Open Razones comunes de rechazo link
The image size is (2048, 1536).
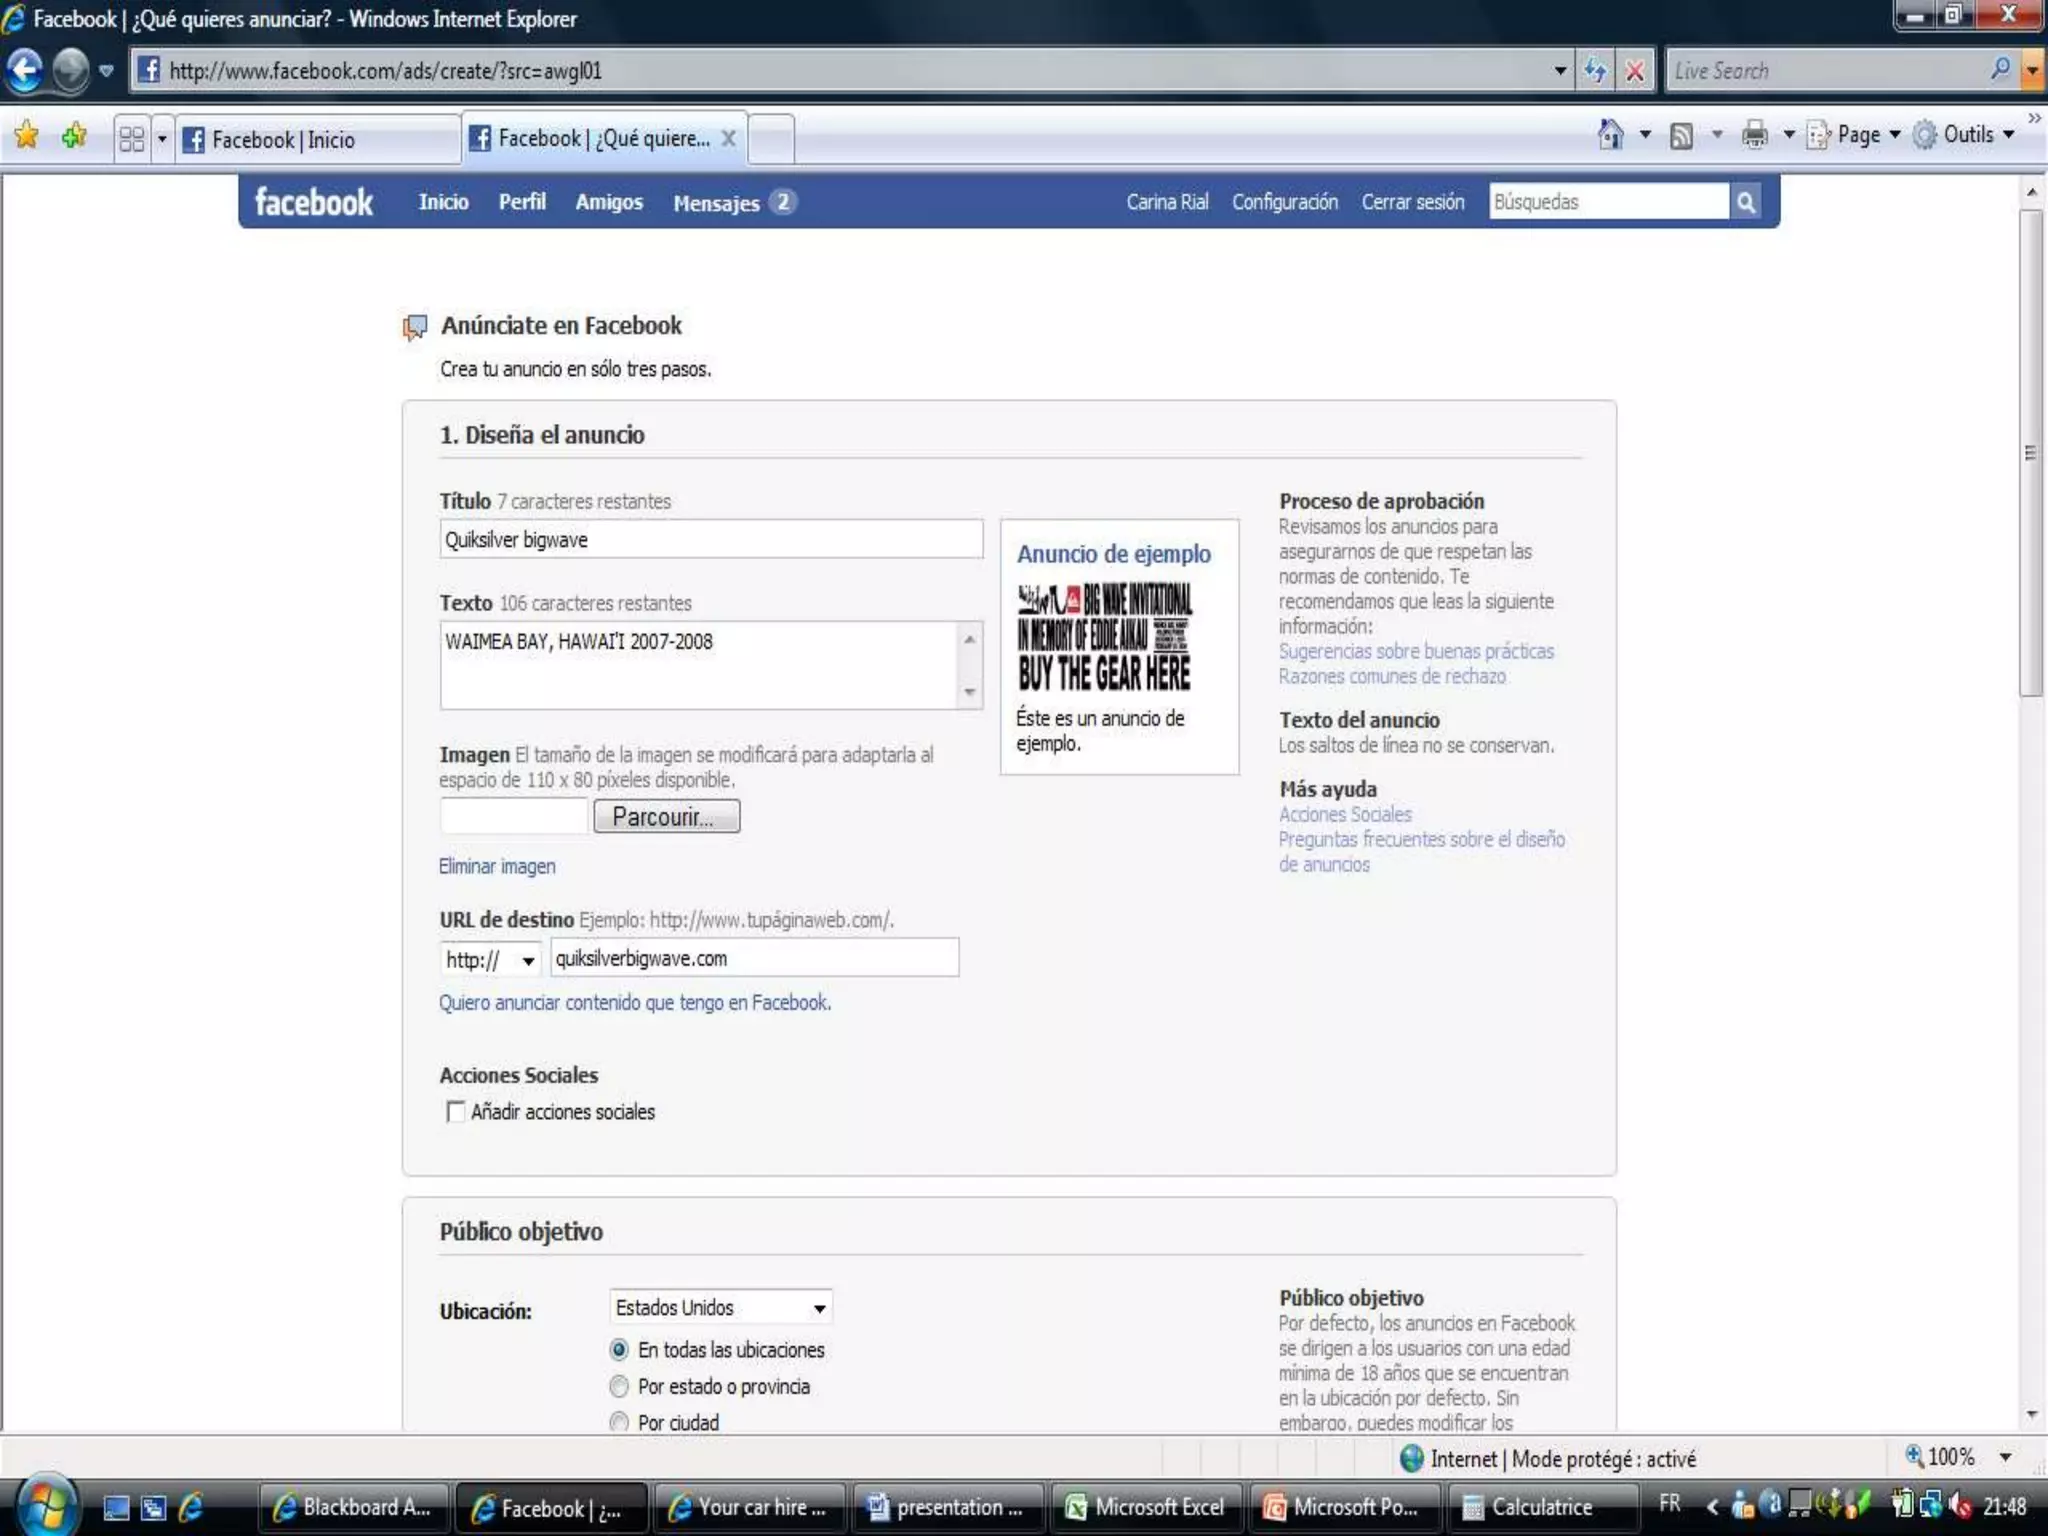point(1391,676)
